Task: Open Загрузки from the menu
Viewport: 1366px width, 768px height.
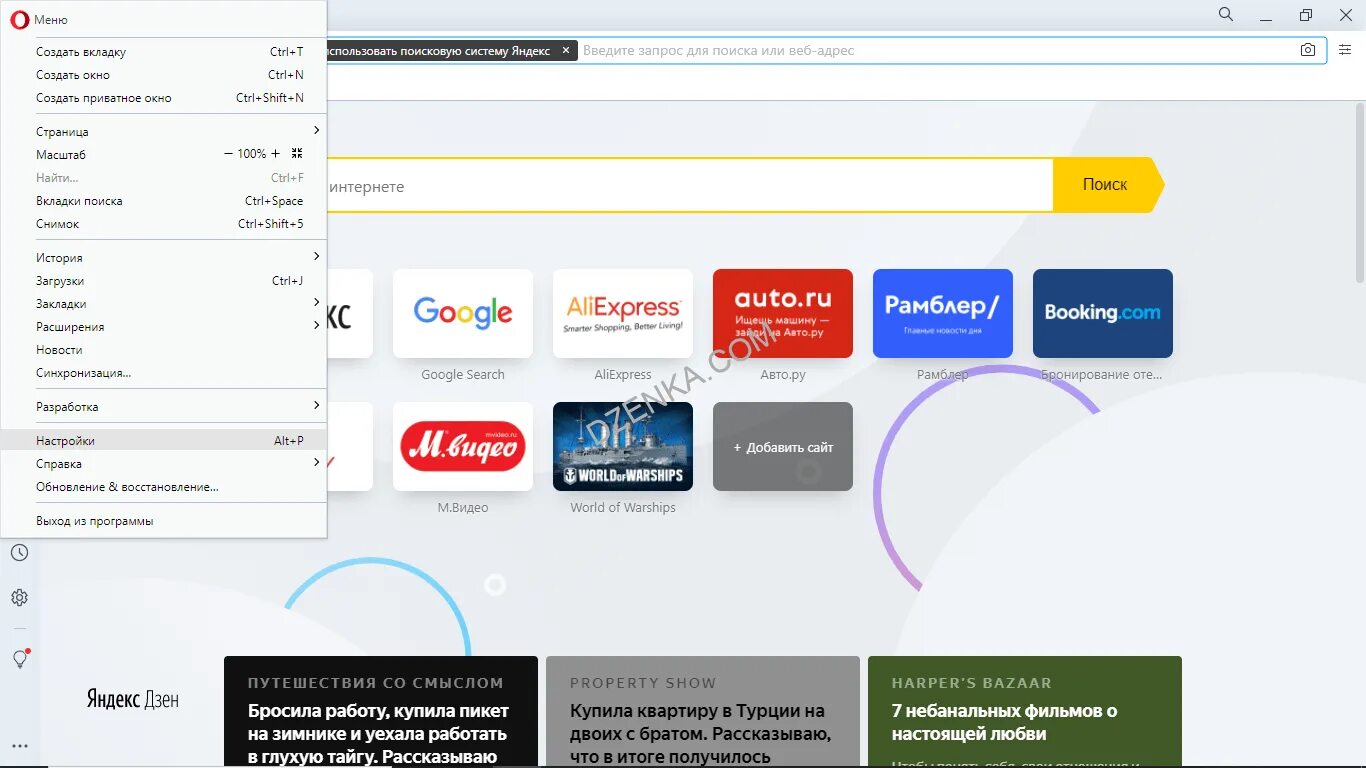Action: point(164,281)
